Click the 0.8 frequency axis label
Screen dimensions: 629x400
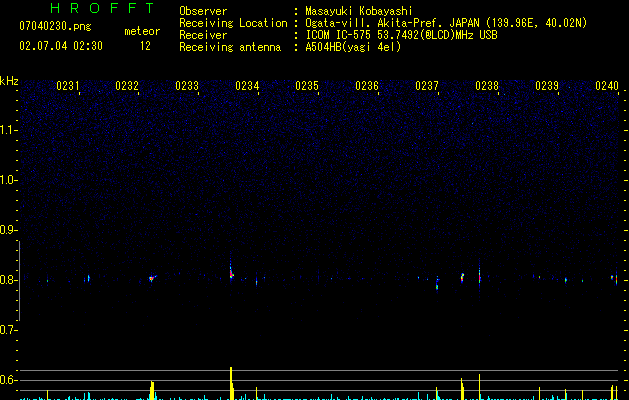coord(8,280)
